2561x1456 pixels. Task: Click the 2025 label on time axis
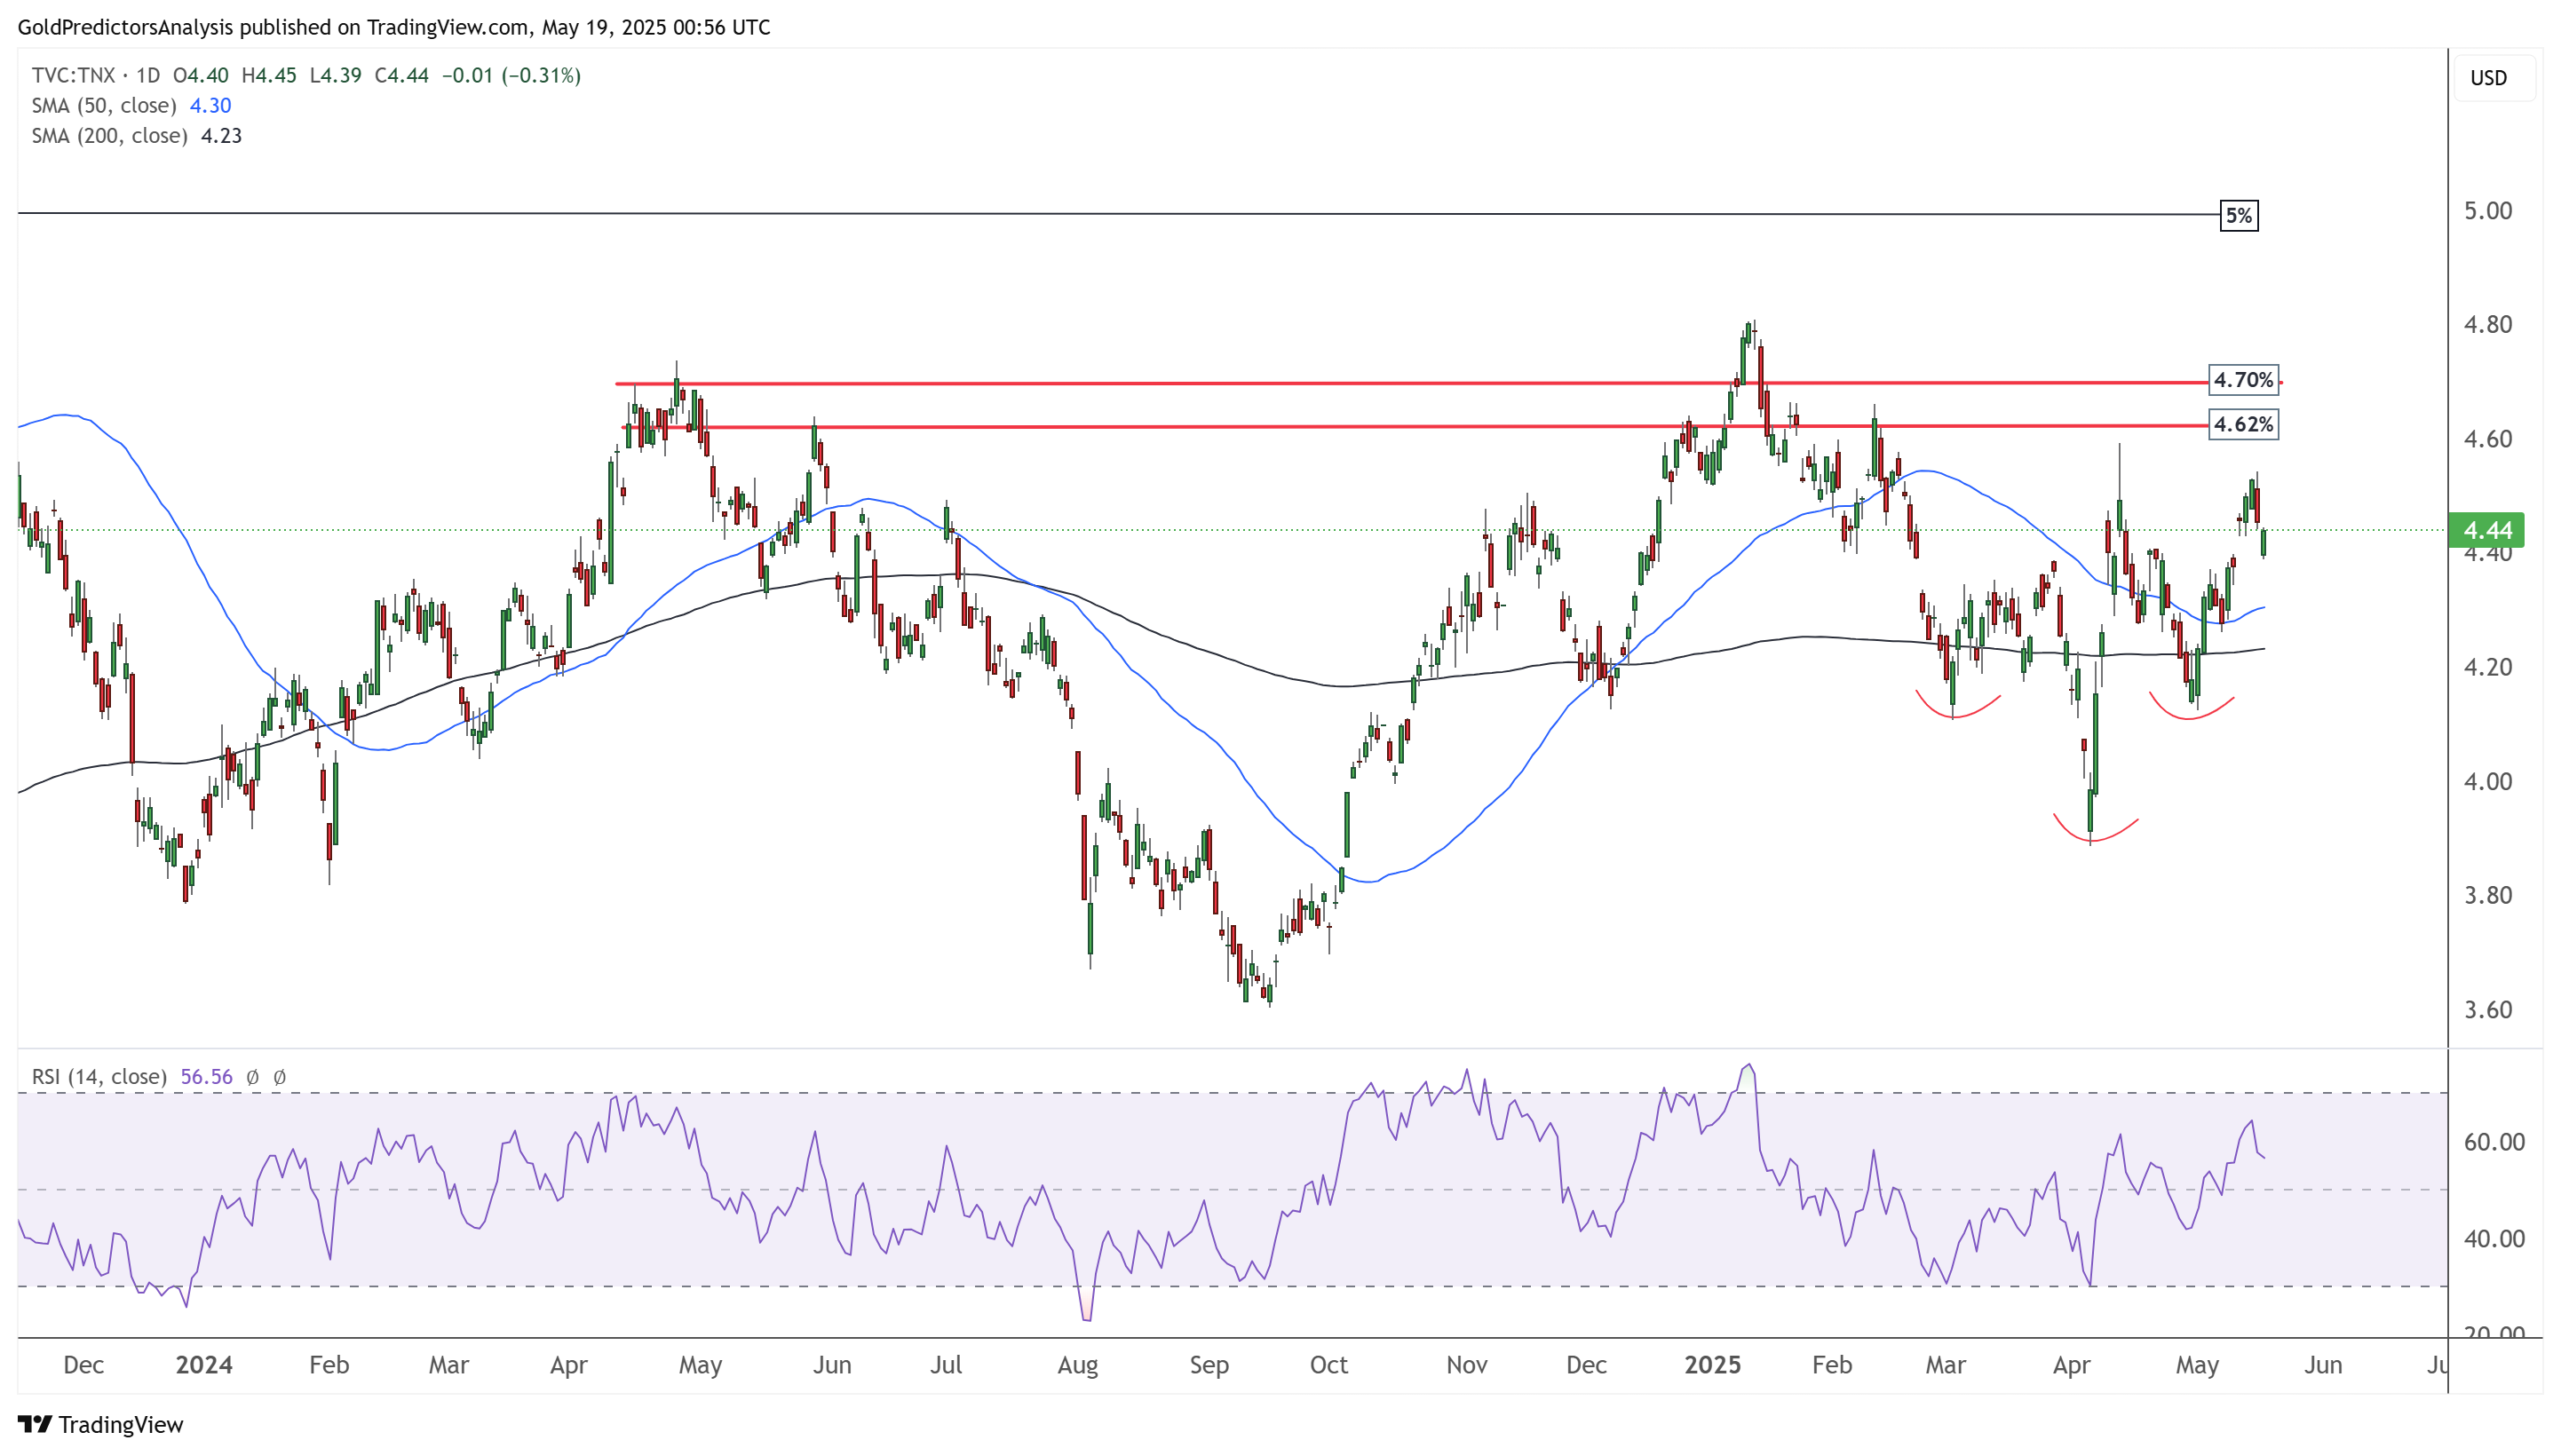[x=1712, y=1364]
